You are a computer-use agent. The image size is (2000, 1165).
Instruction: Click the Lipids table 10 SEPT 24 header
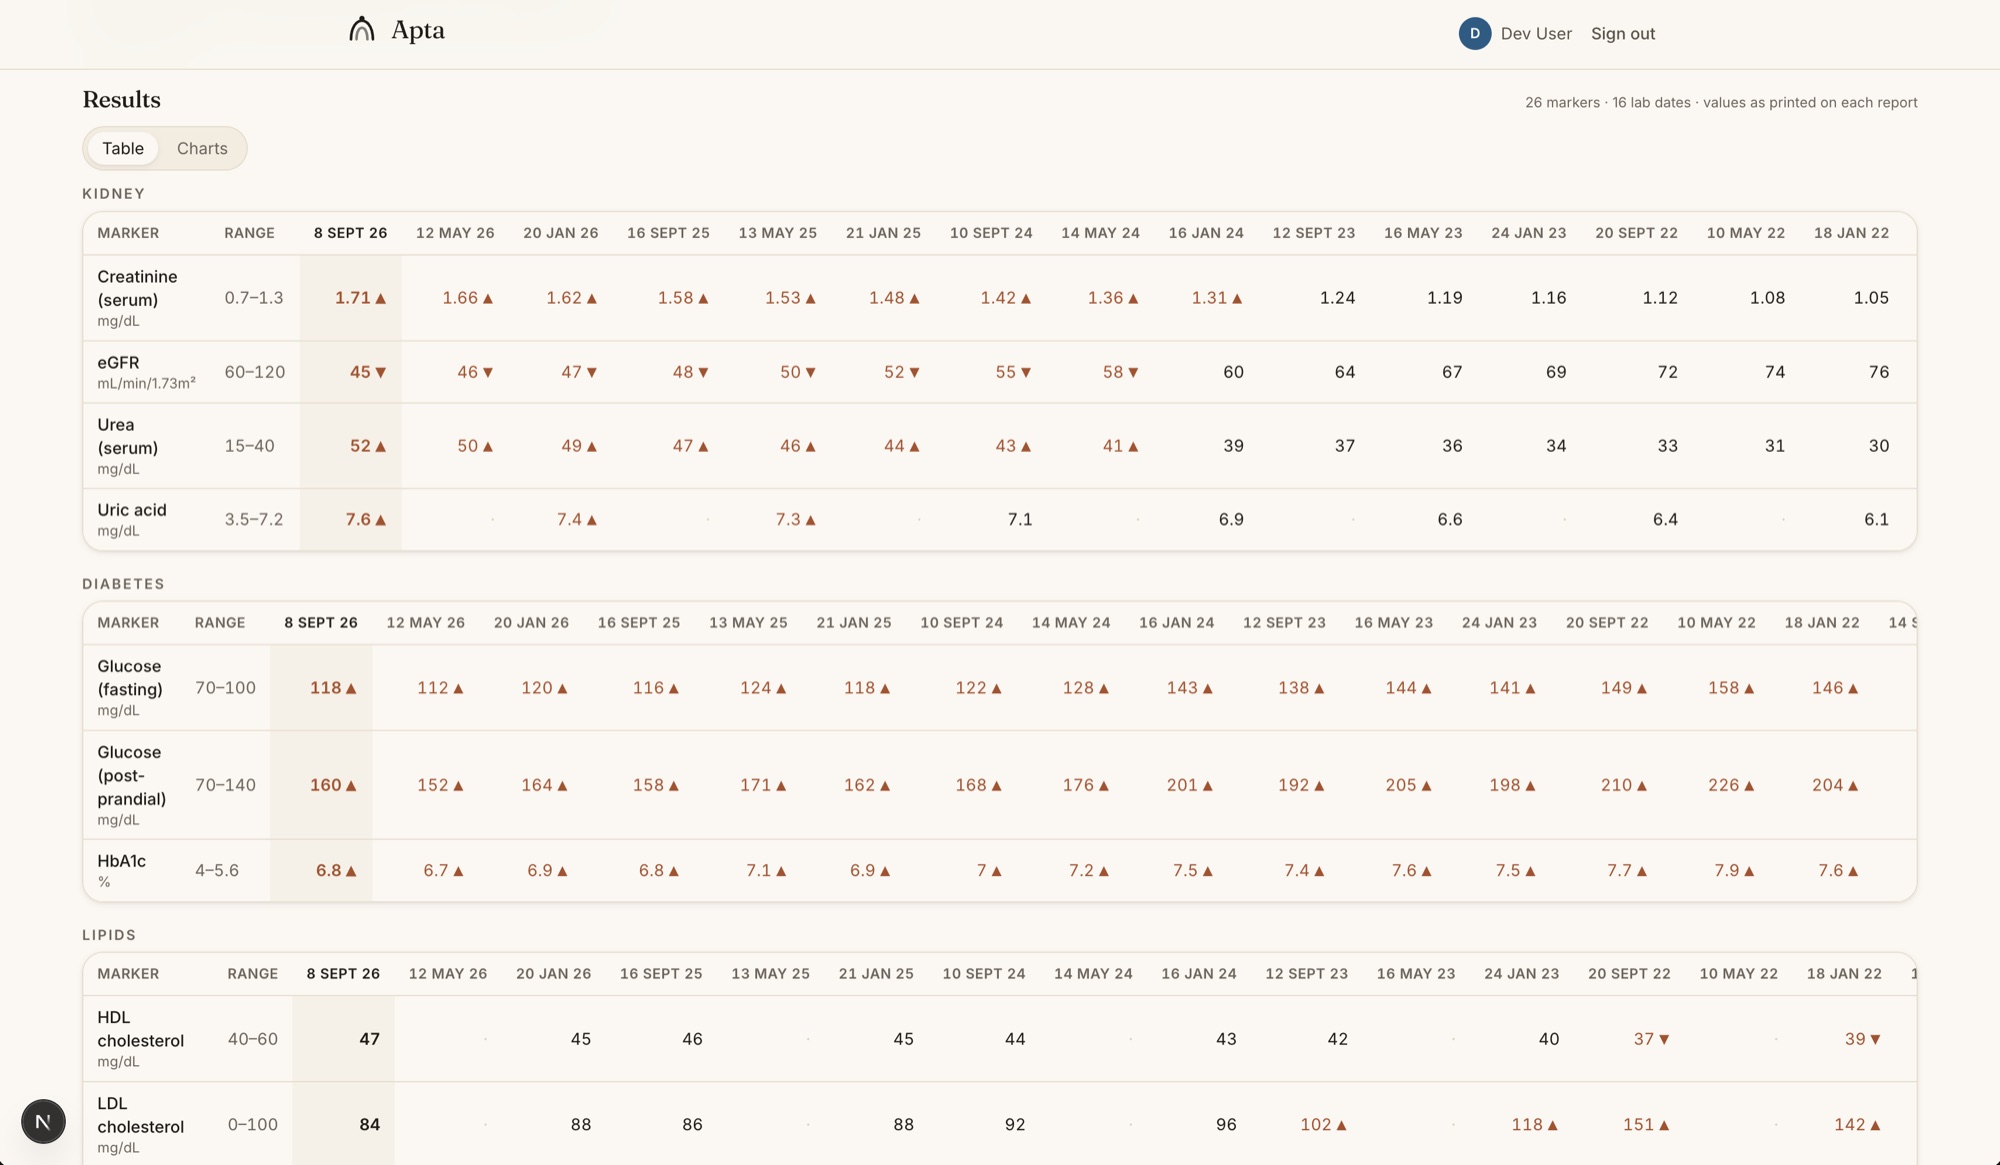pyautogui.click(x=983, y=974)
